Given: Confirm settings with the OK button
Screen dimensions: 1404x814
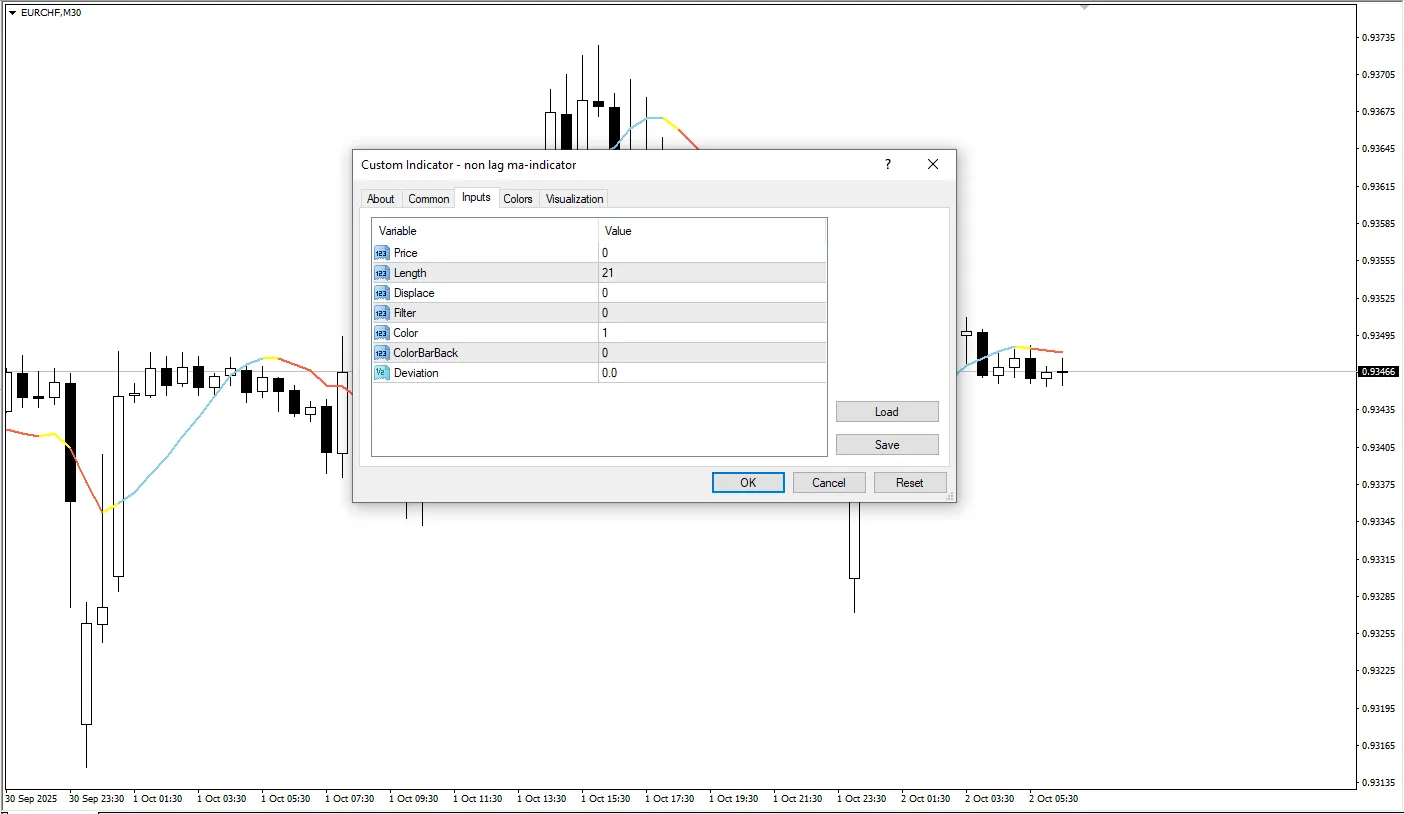Looking at the screenshot, I should click(x=747, y=483).
